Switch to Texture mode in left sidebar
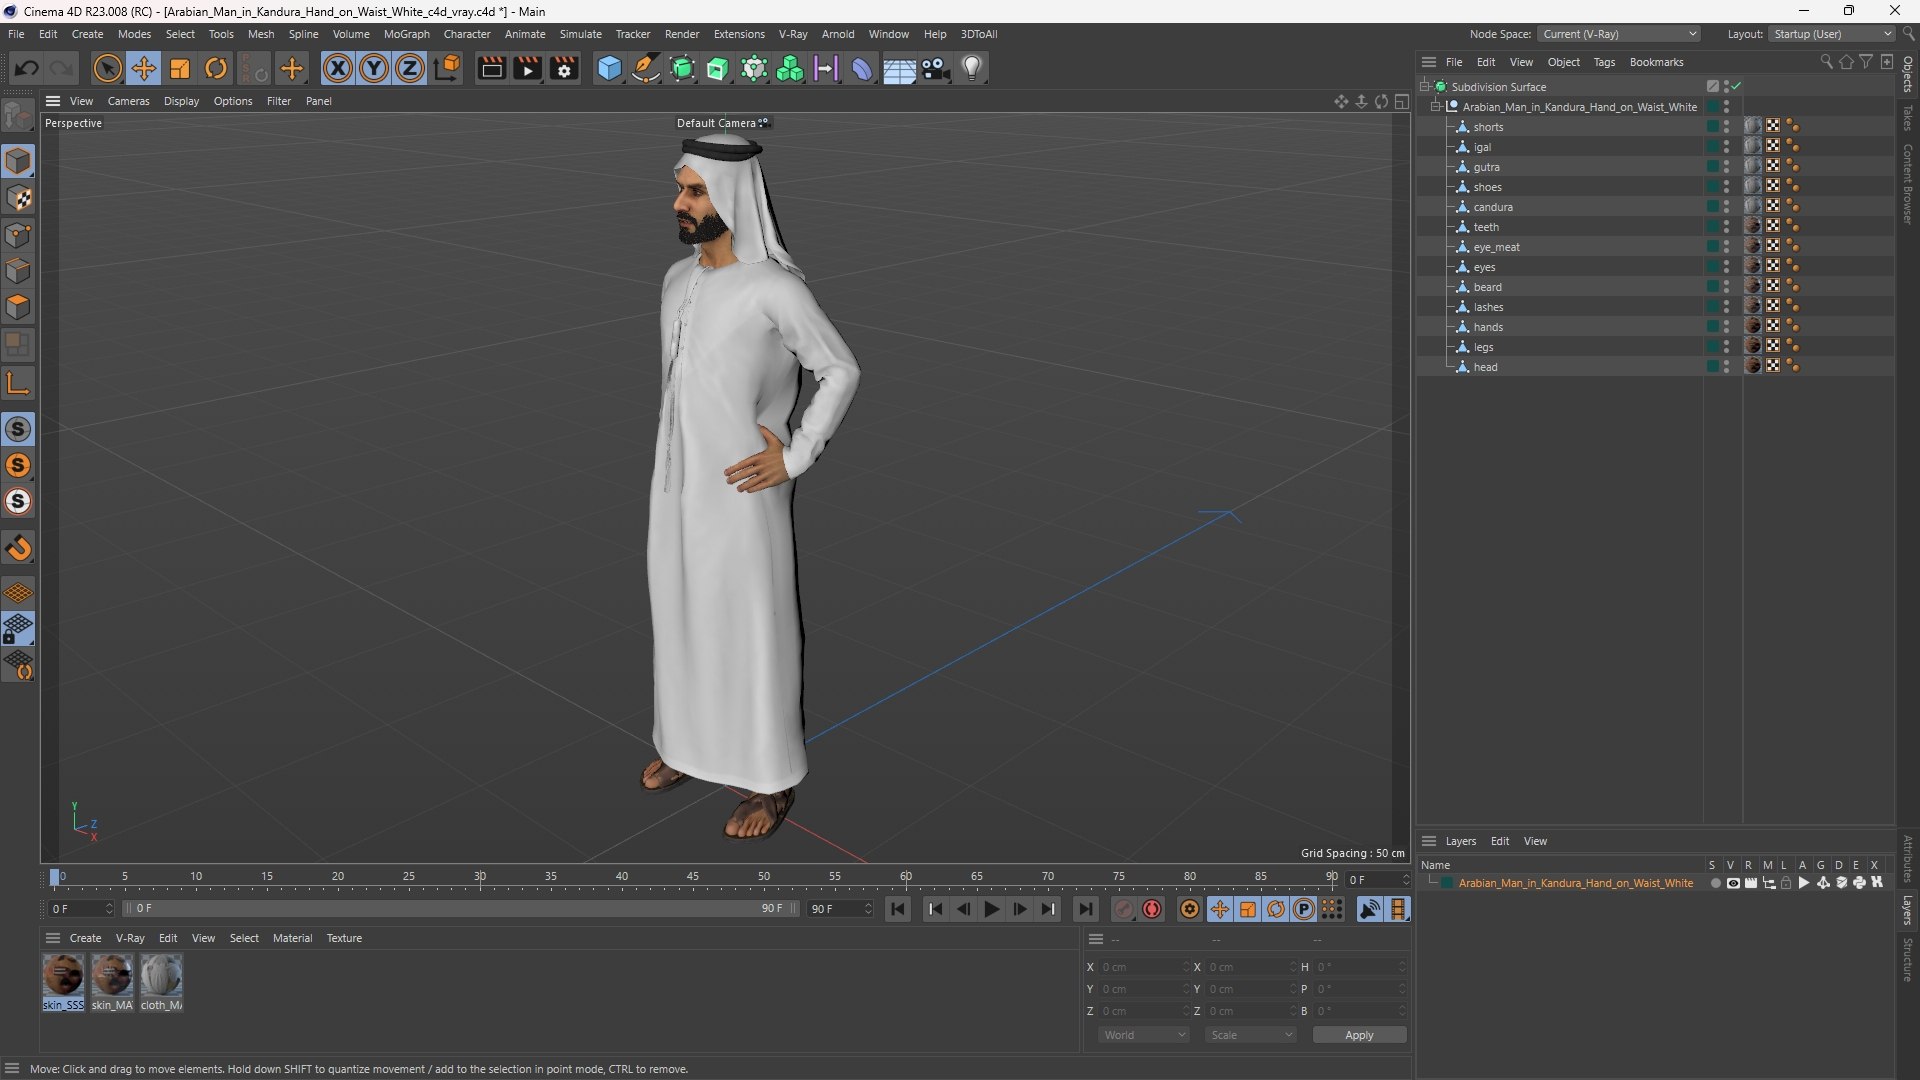Image resolution: width=1920 pixels, height=1080 pixels. coord(18,198)
